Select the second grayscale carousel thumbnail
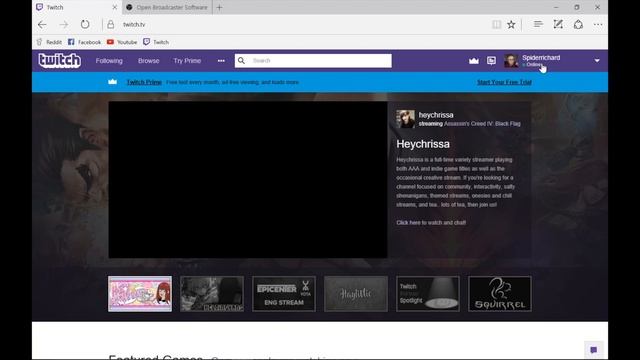This screenshot has width=640, height=360. (212, 294)
